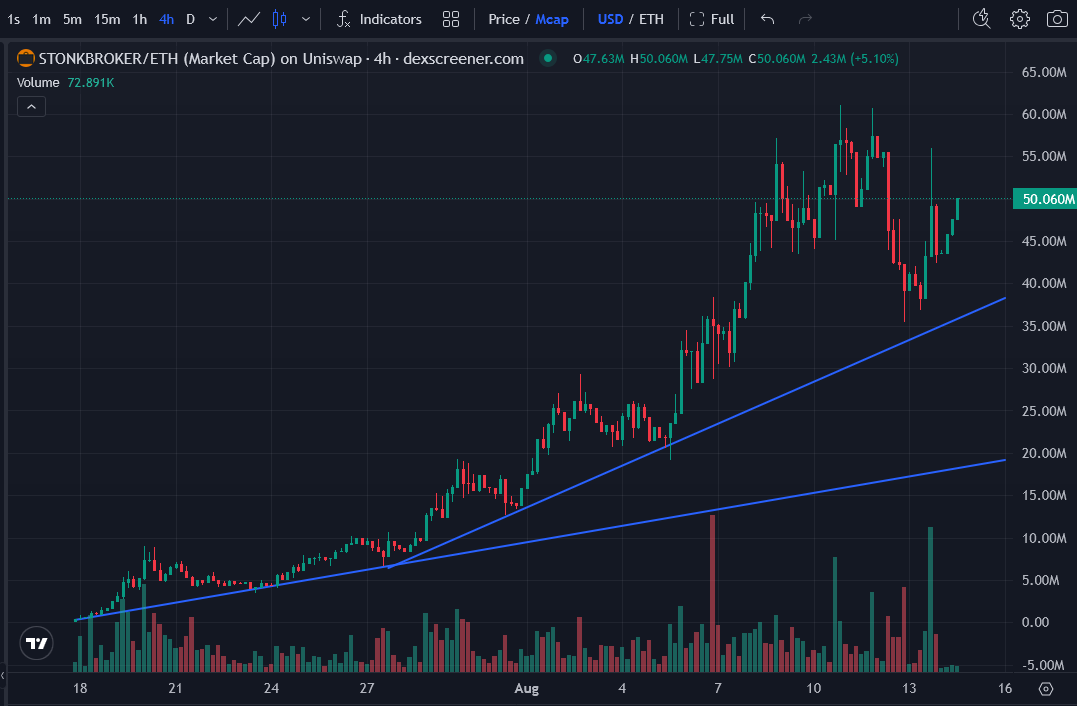Click the 35.00M price axis label
The image size is (1077, 706).
point(1044,326)
